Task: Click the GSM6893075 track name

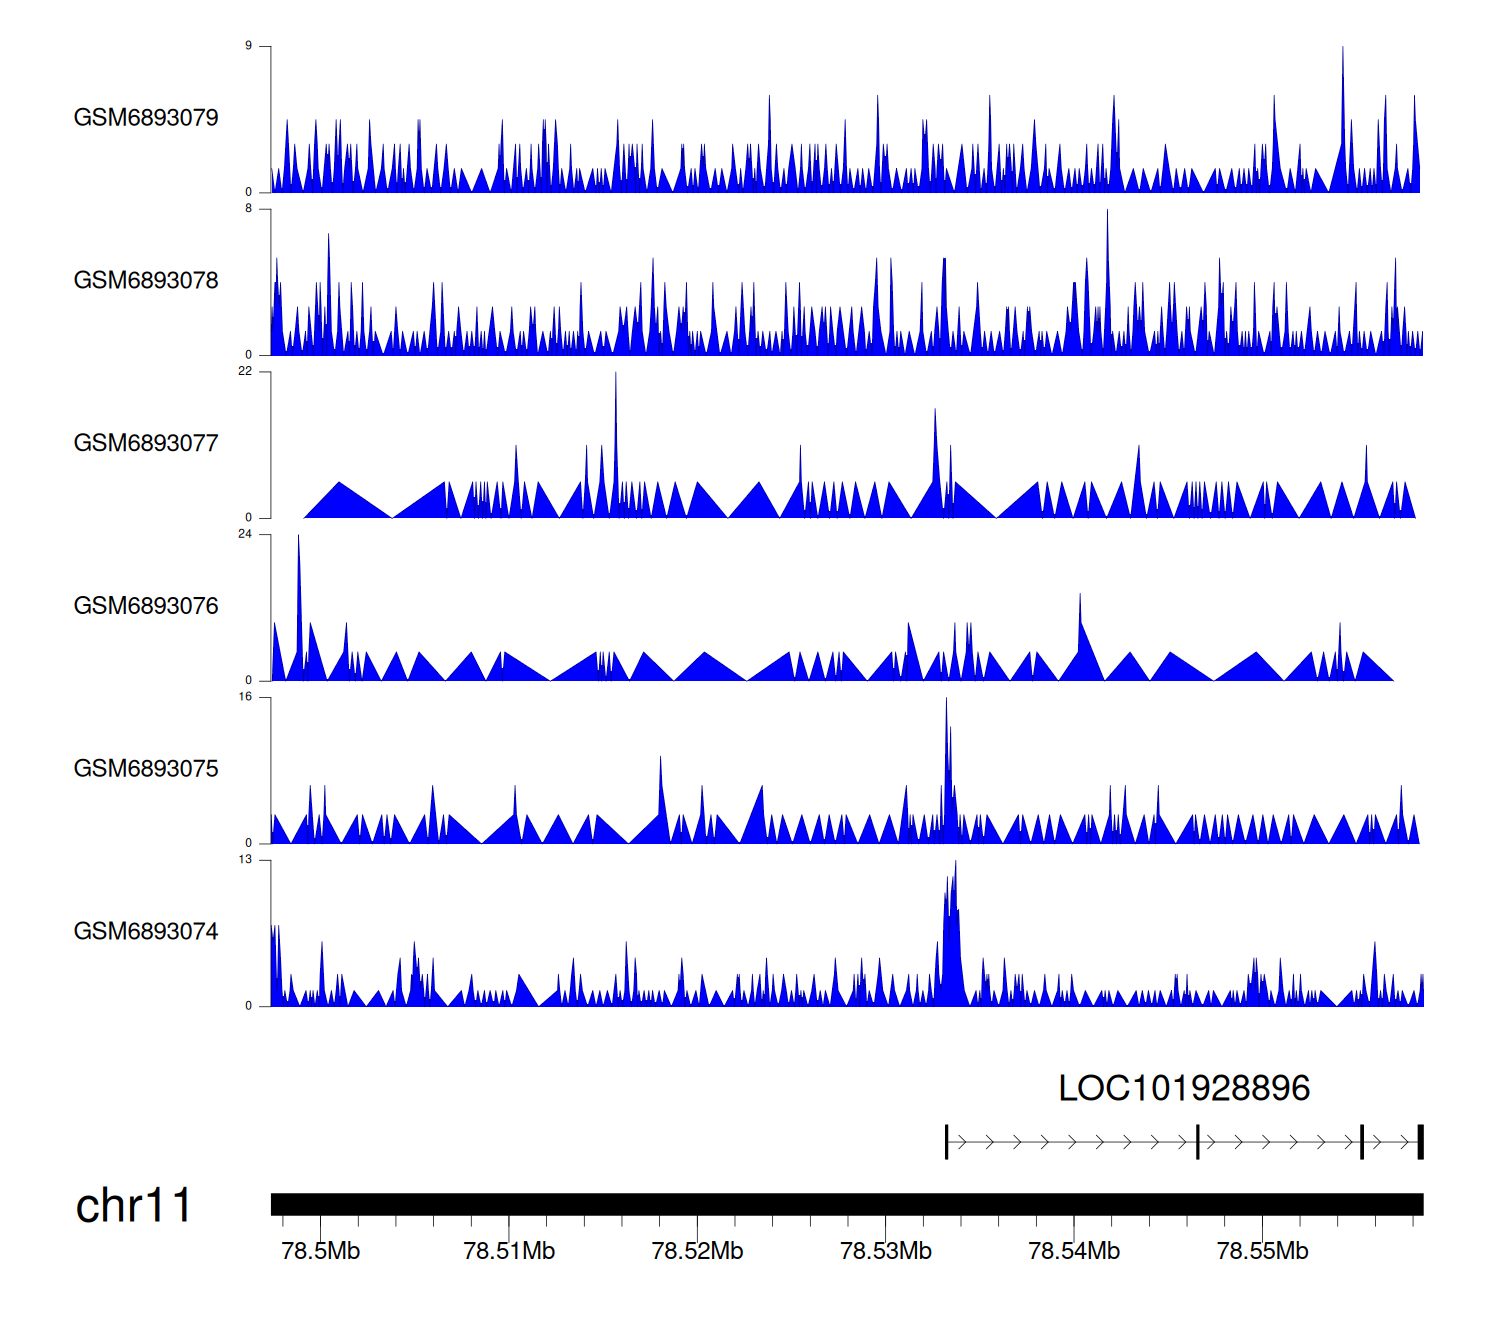Action: (x=146, y=769)
